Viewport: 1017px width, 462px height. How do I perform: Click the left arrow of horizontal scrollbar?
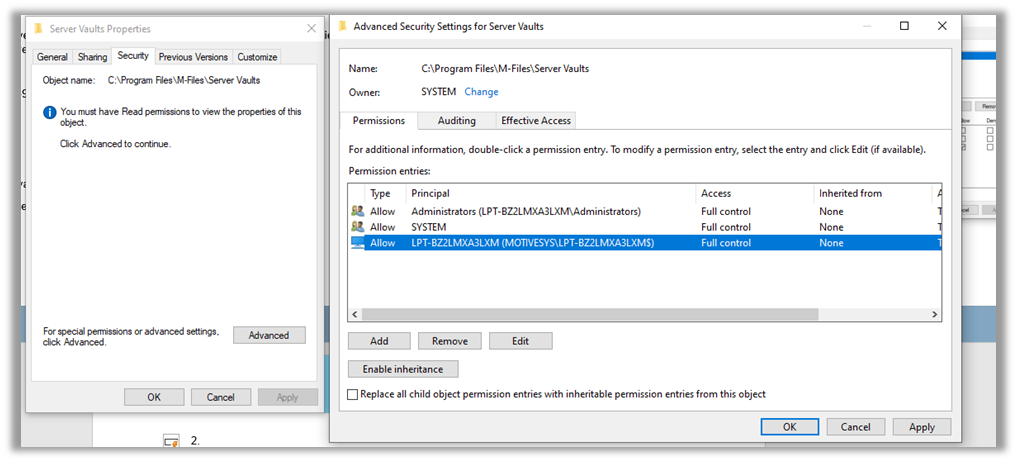354,314
